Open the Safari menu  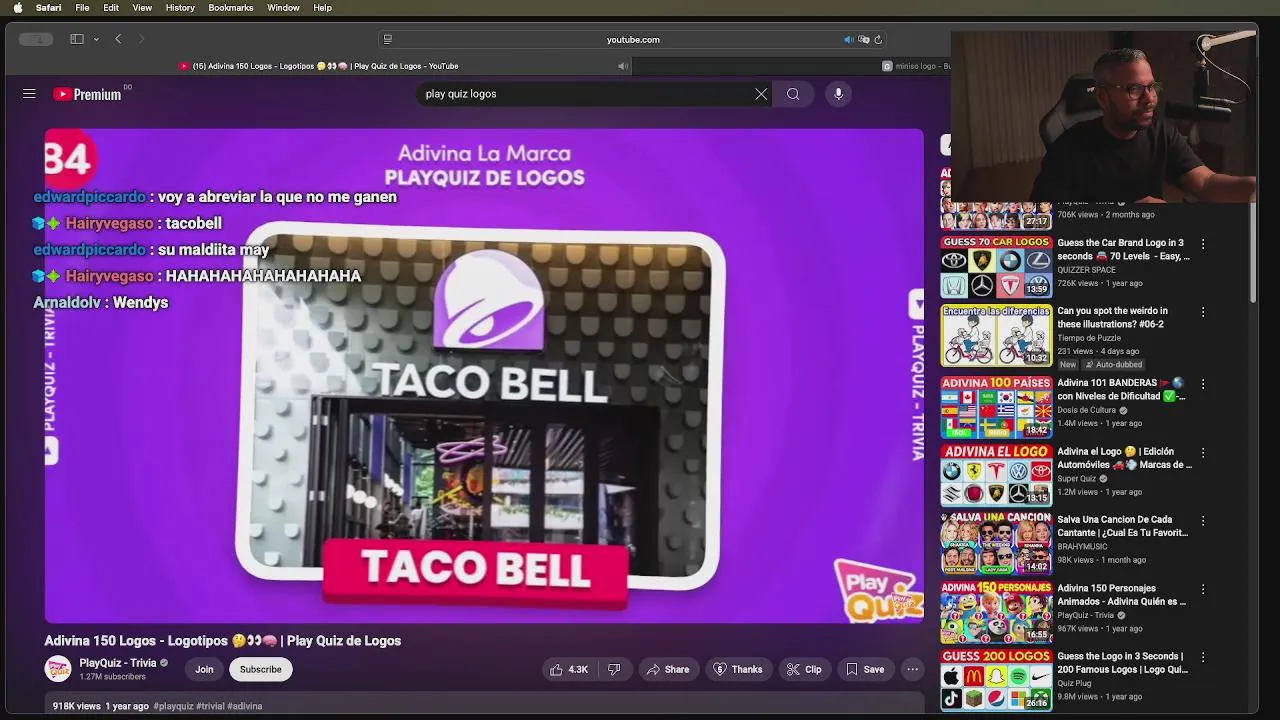(48, 7)
